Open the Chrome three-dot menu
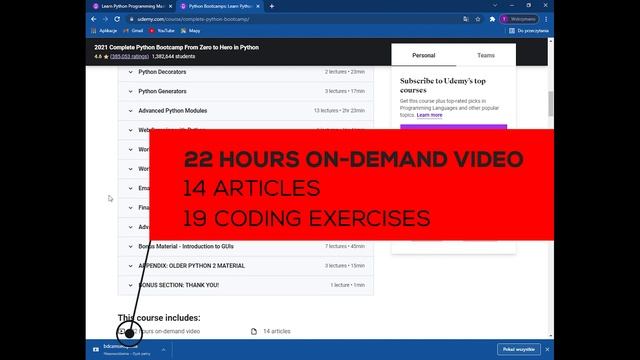Screen dimensions: 640x360 coord(546,19)
